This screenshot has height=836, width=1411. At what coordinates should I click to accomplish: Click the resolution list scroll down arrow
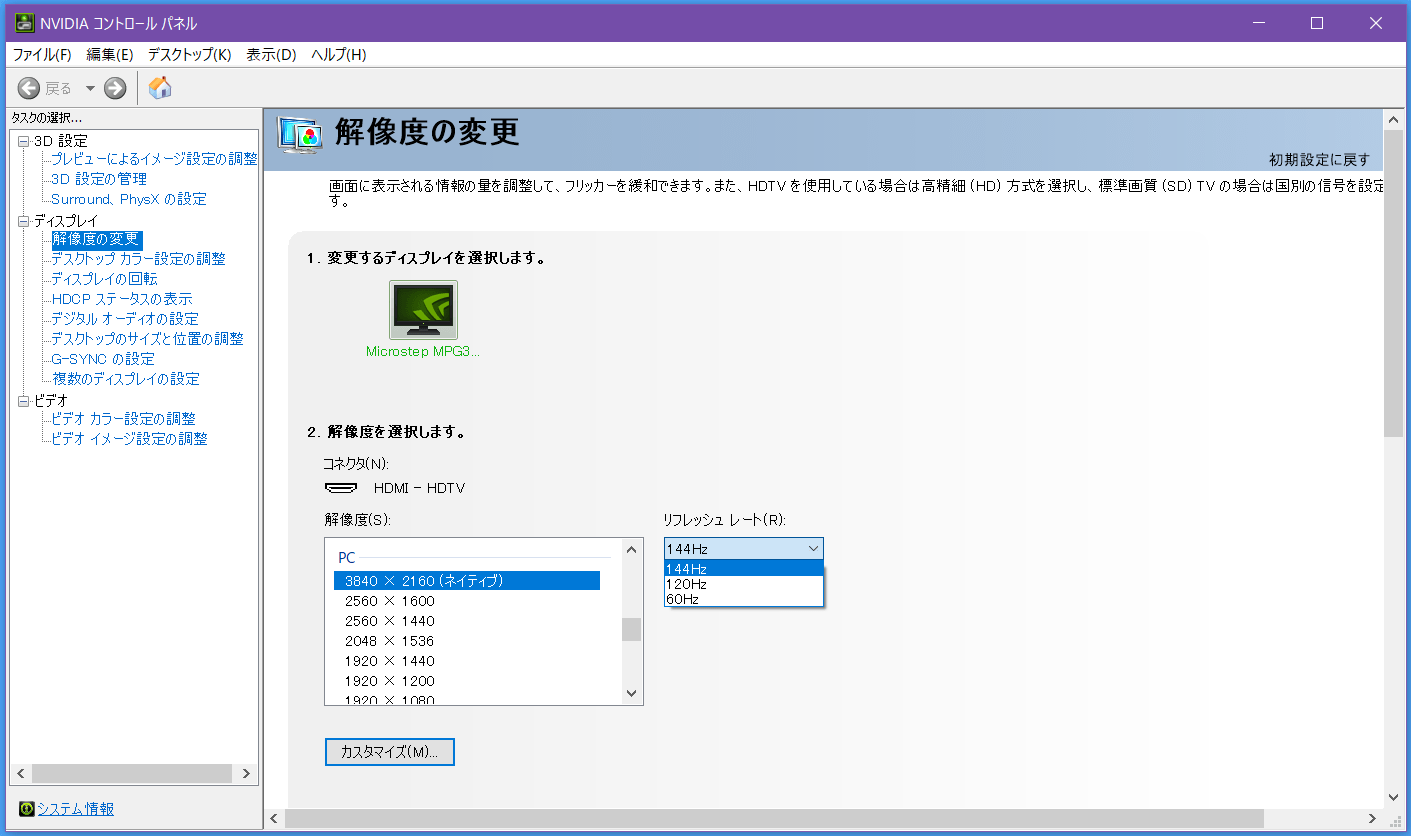(x=631, y=693)
